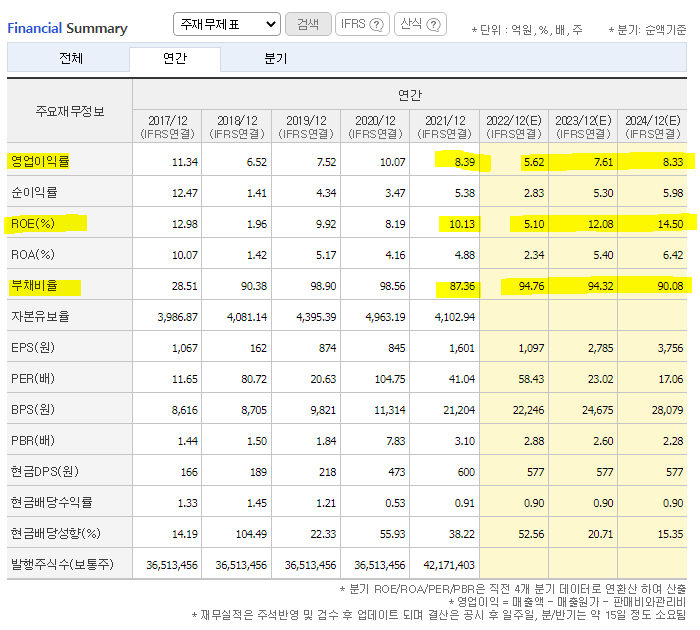Open the 주재무제표 dropdown

[227, 24]
